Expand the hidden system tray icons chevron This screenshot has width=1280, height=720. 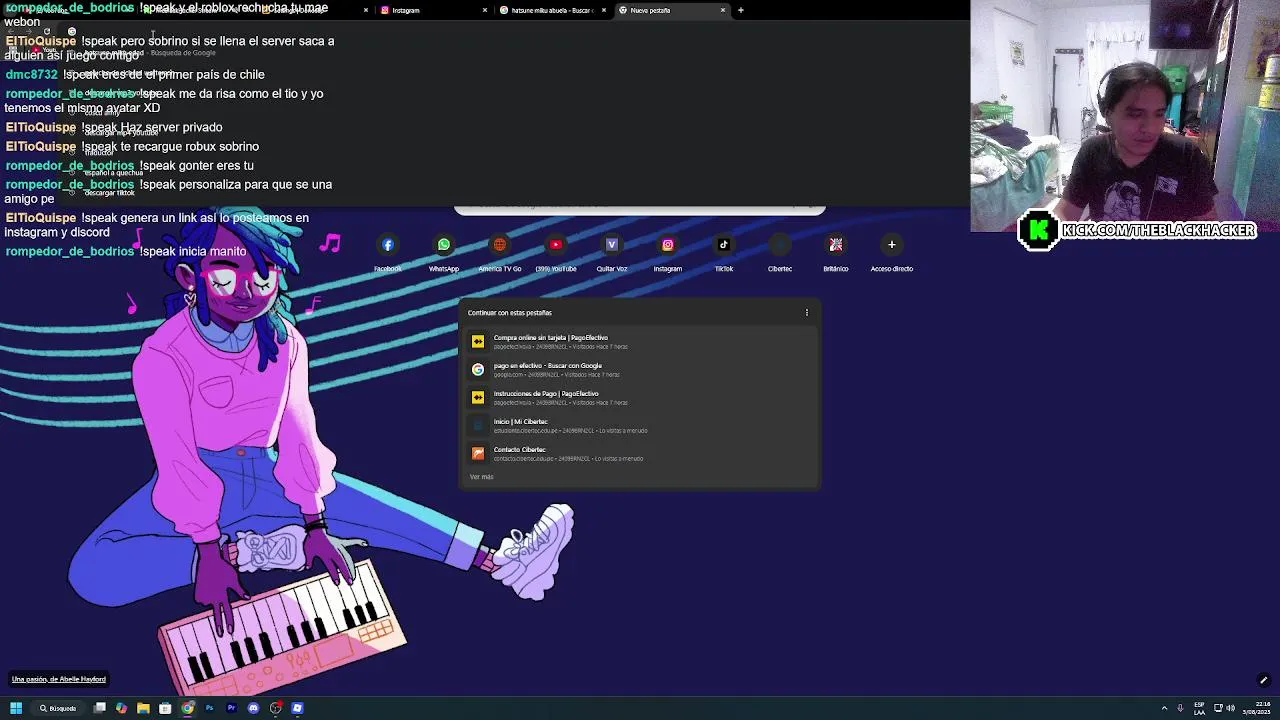1165,708
